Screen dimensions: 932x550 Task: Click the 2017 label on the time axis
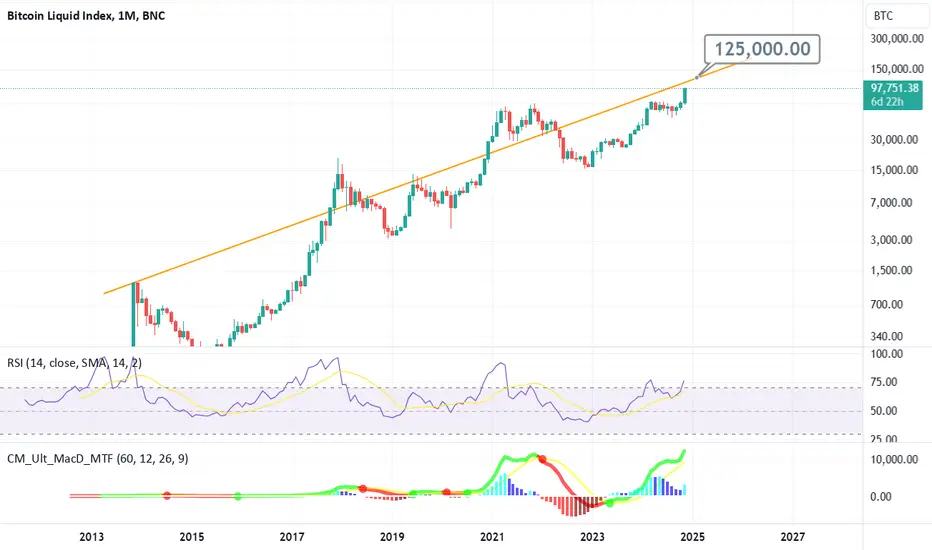[292, 537]
